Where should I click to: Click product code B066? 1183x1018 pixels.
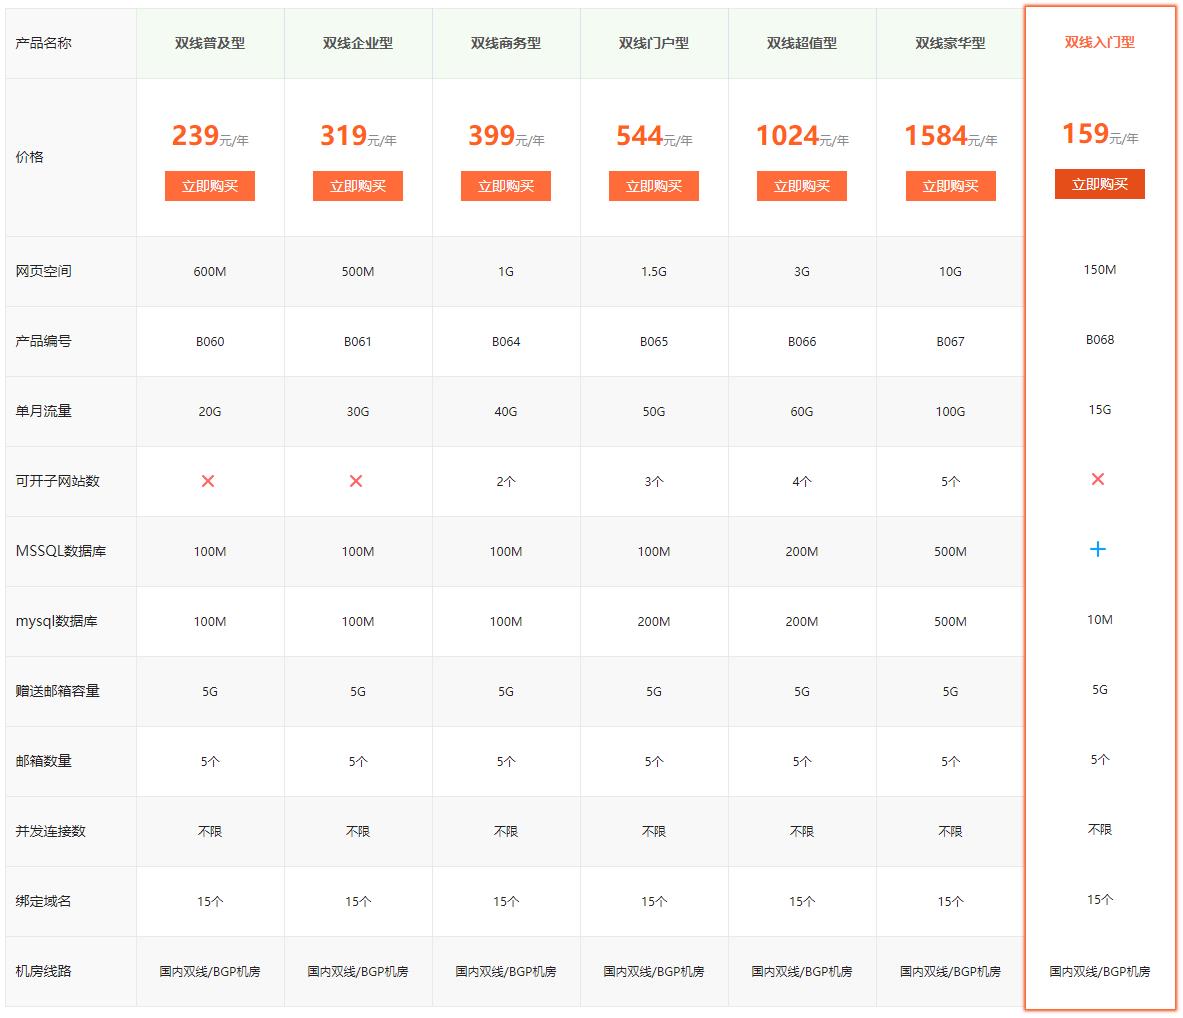click(x=801, y=342)
